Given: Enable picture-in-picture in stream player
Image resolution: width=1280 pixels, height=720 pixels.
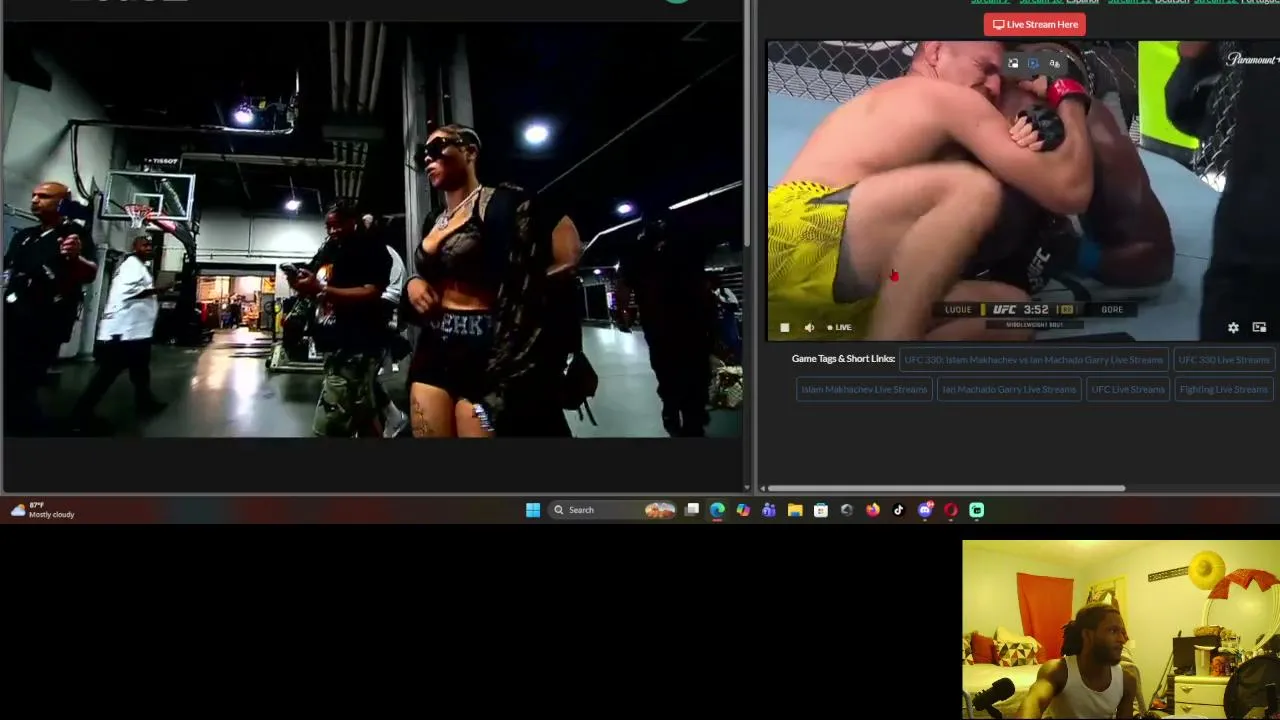Looking at the screenshot, I should pos(1259,327).
